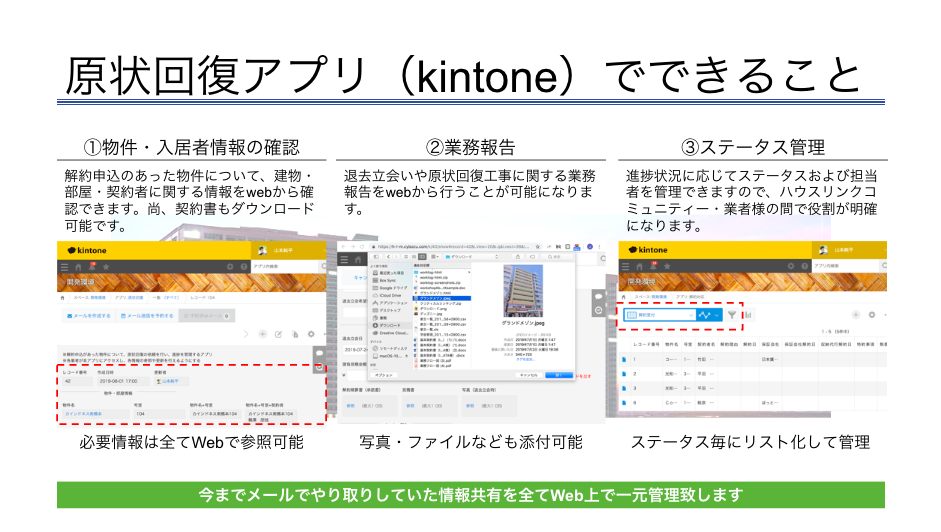Select ダウンロード in file dialog sidebar
Screen dimensions: 941x532
pyautogui.click(x=388, y=325)
